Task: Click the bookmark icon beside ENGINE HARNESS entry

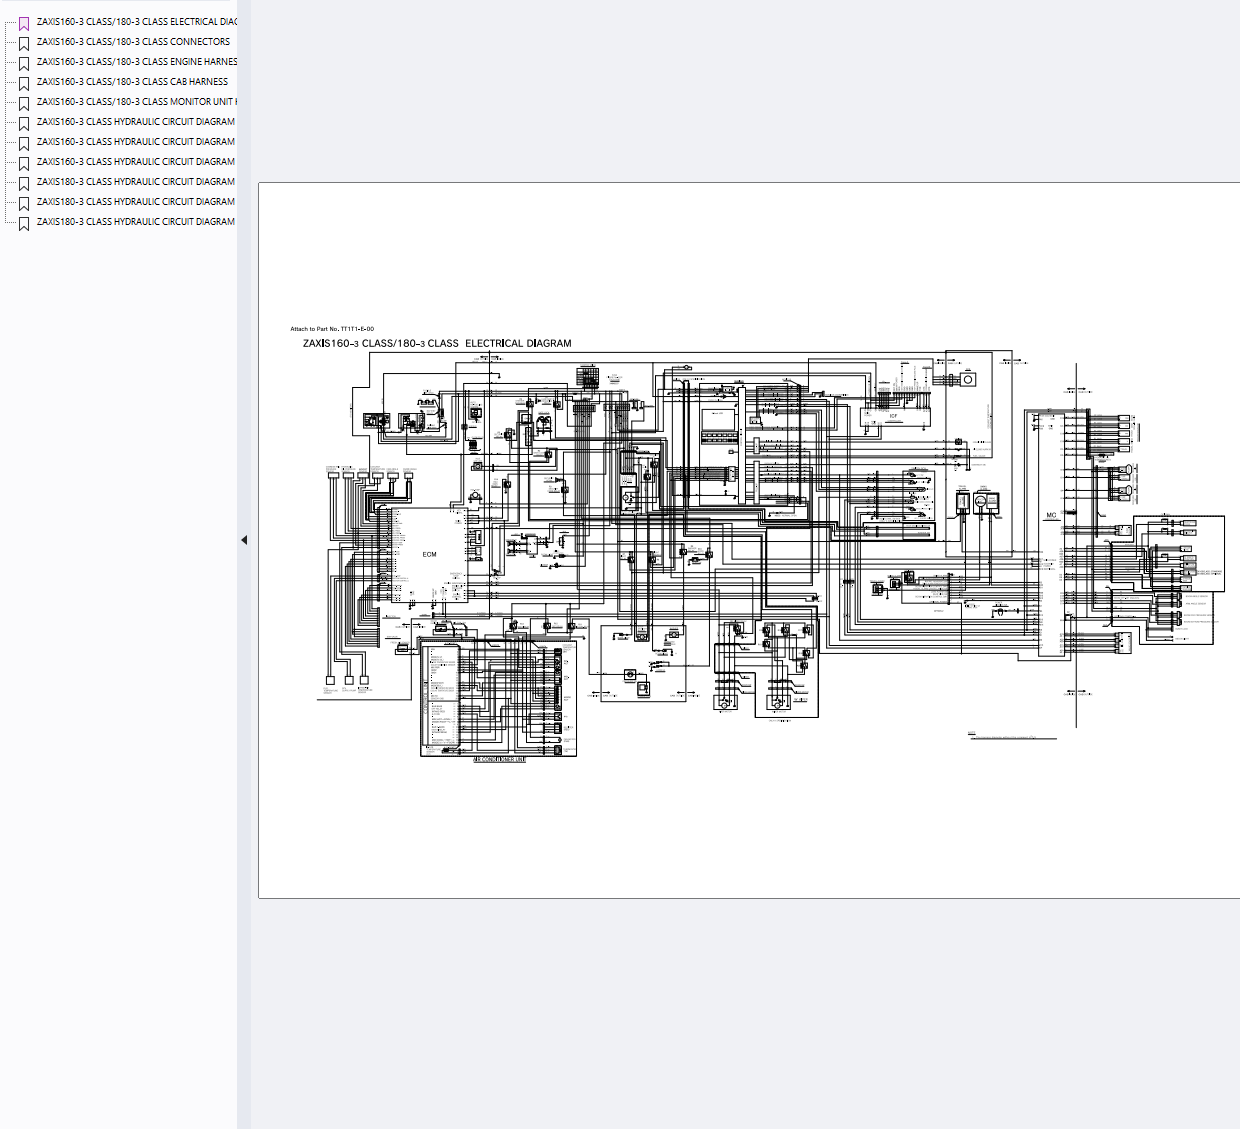Action: coord(24,63)
